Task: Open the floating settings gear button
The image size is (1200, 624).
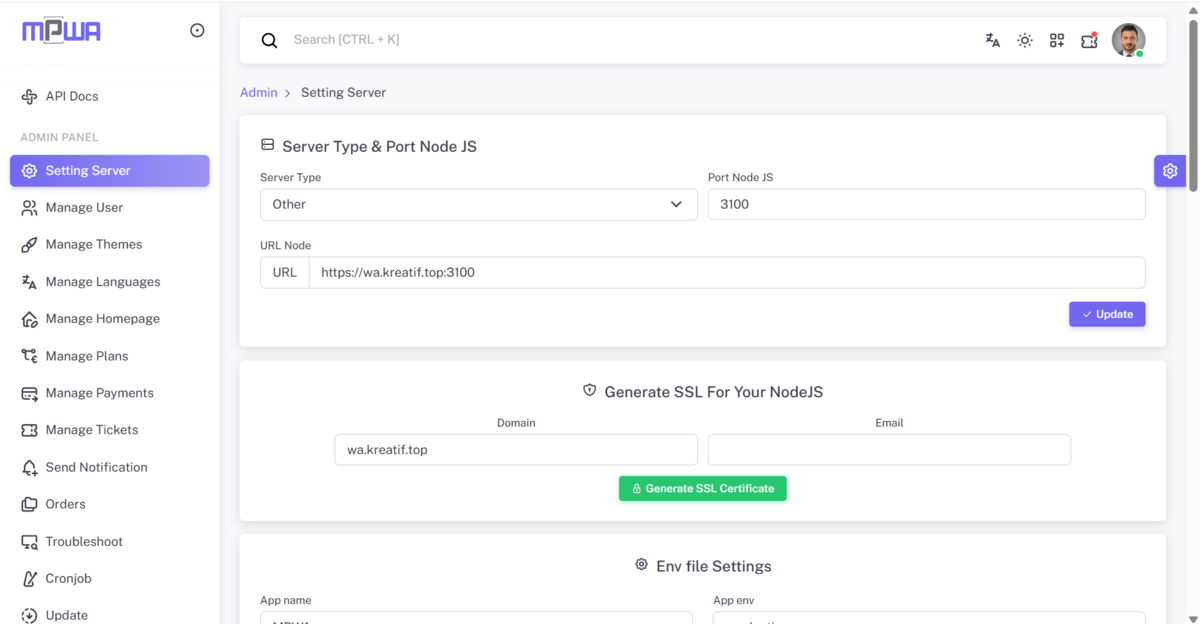Action: tap(1170, 171)
